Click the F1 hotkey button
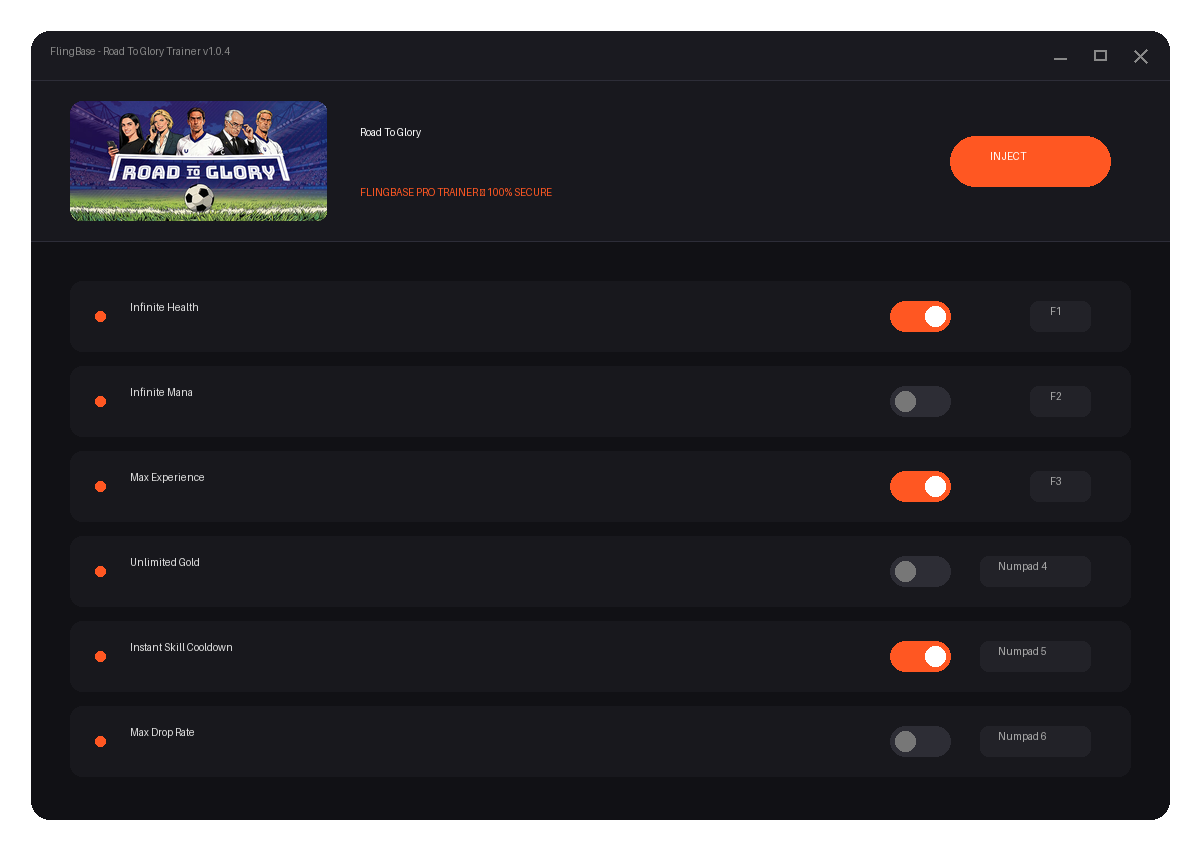The width and height of the screenshot is (1200, 850). click(1060, 316)
